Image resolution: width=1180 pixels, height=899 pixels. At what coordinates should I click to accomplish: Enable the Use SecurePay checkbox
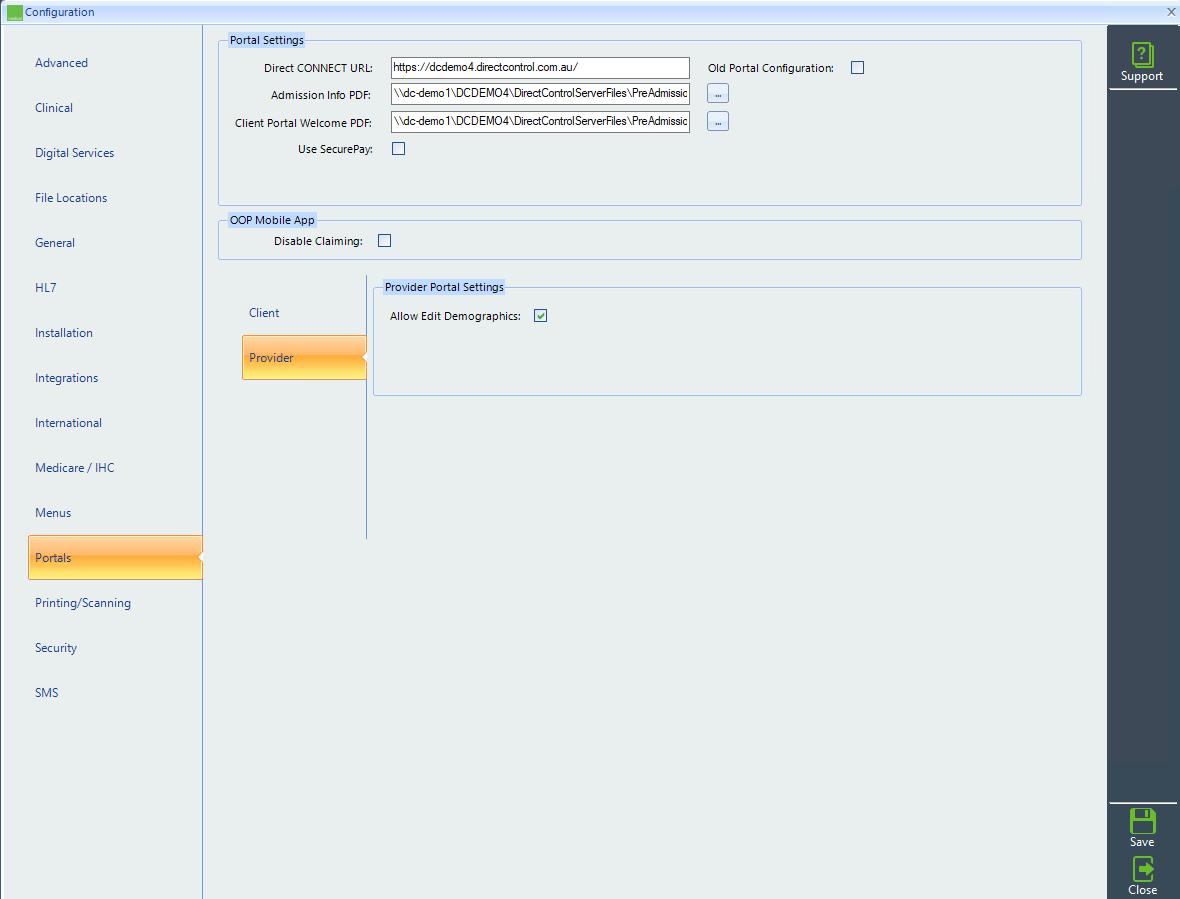pyautogui.click(x=399, y=149)
